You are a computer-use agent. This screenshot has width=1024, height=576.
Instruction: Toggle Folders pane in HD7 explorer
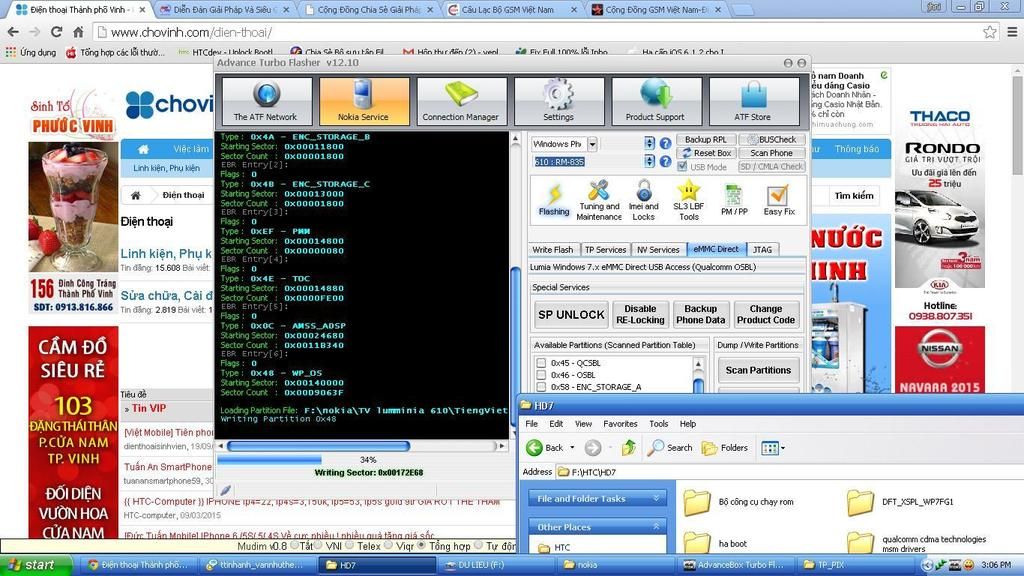pos(724,447)
